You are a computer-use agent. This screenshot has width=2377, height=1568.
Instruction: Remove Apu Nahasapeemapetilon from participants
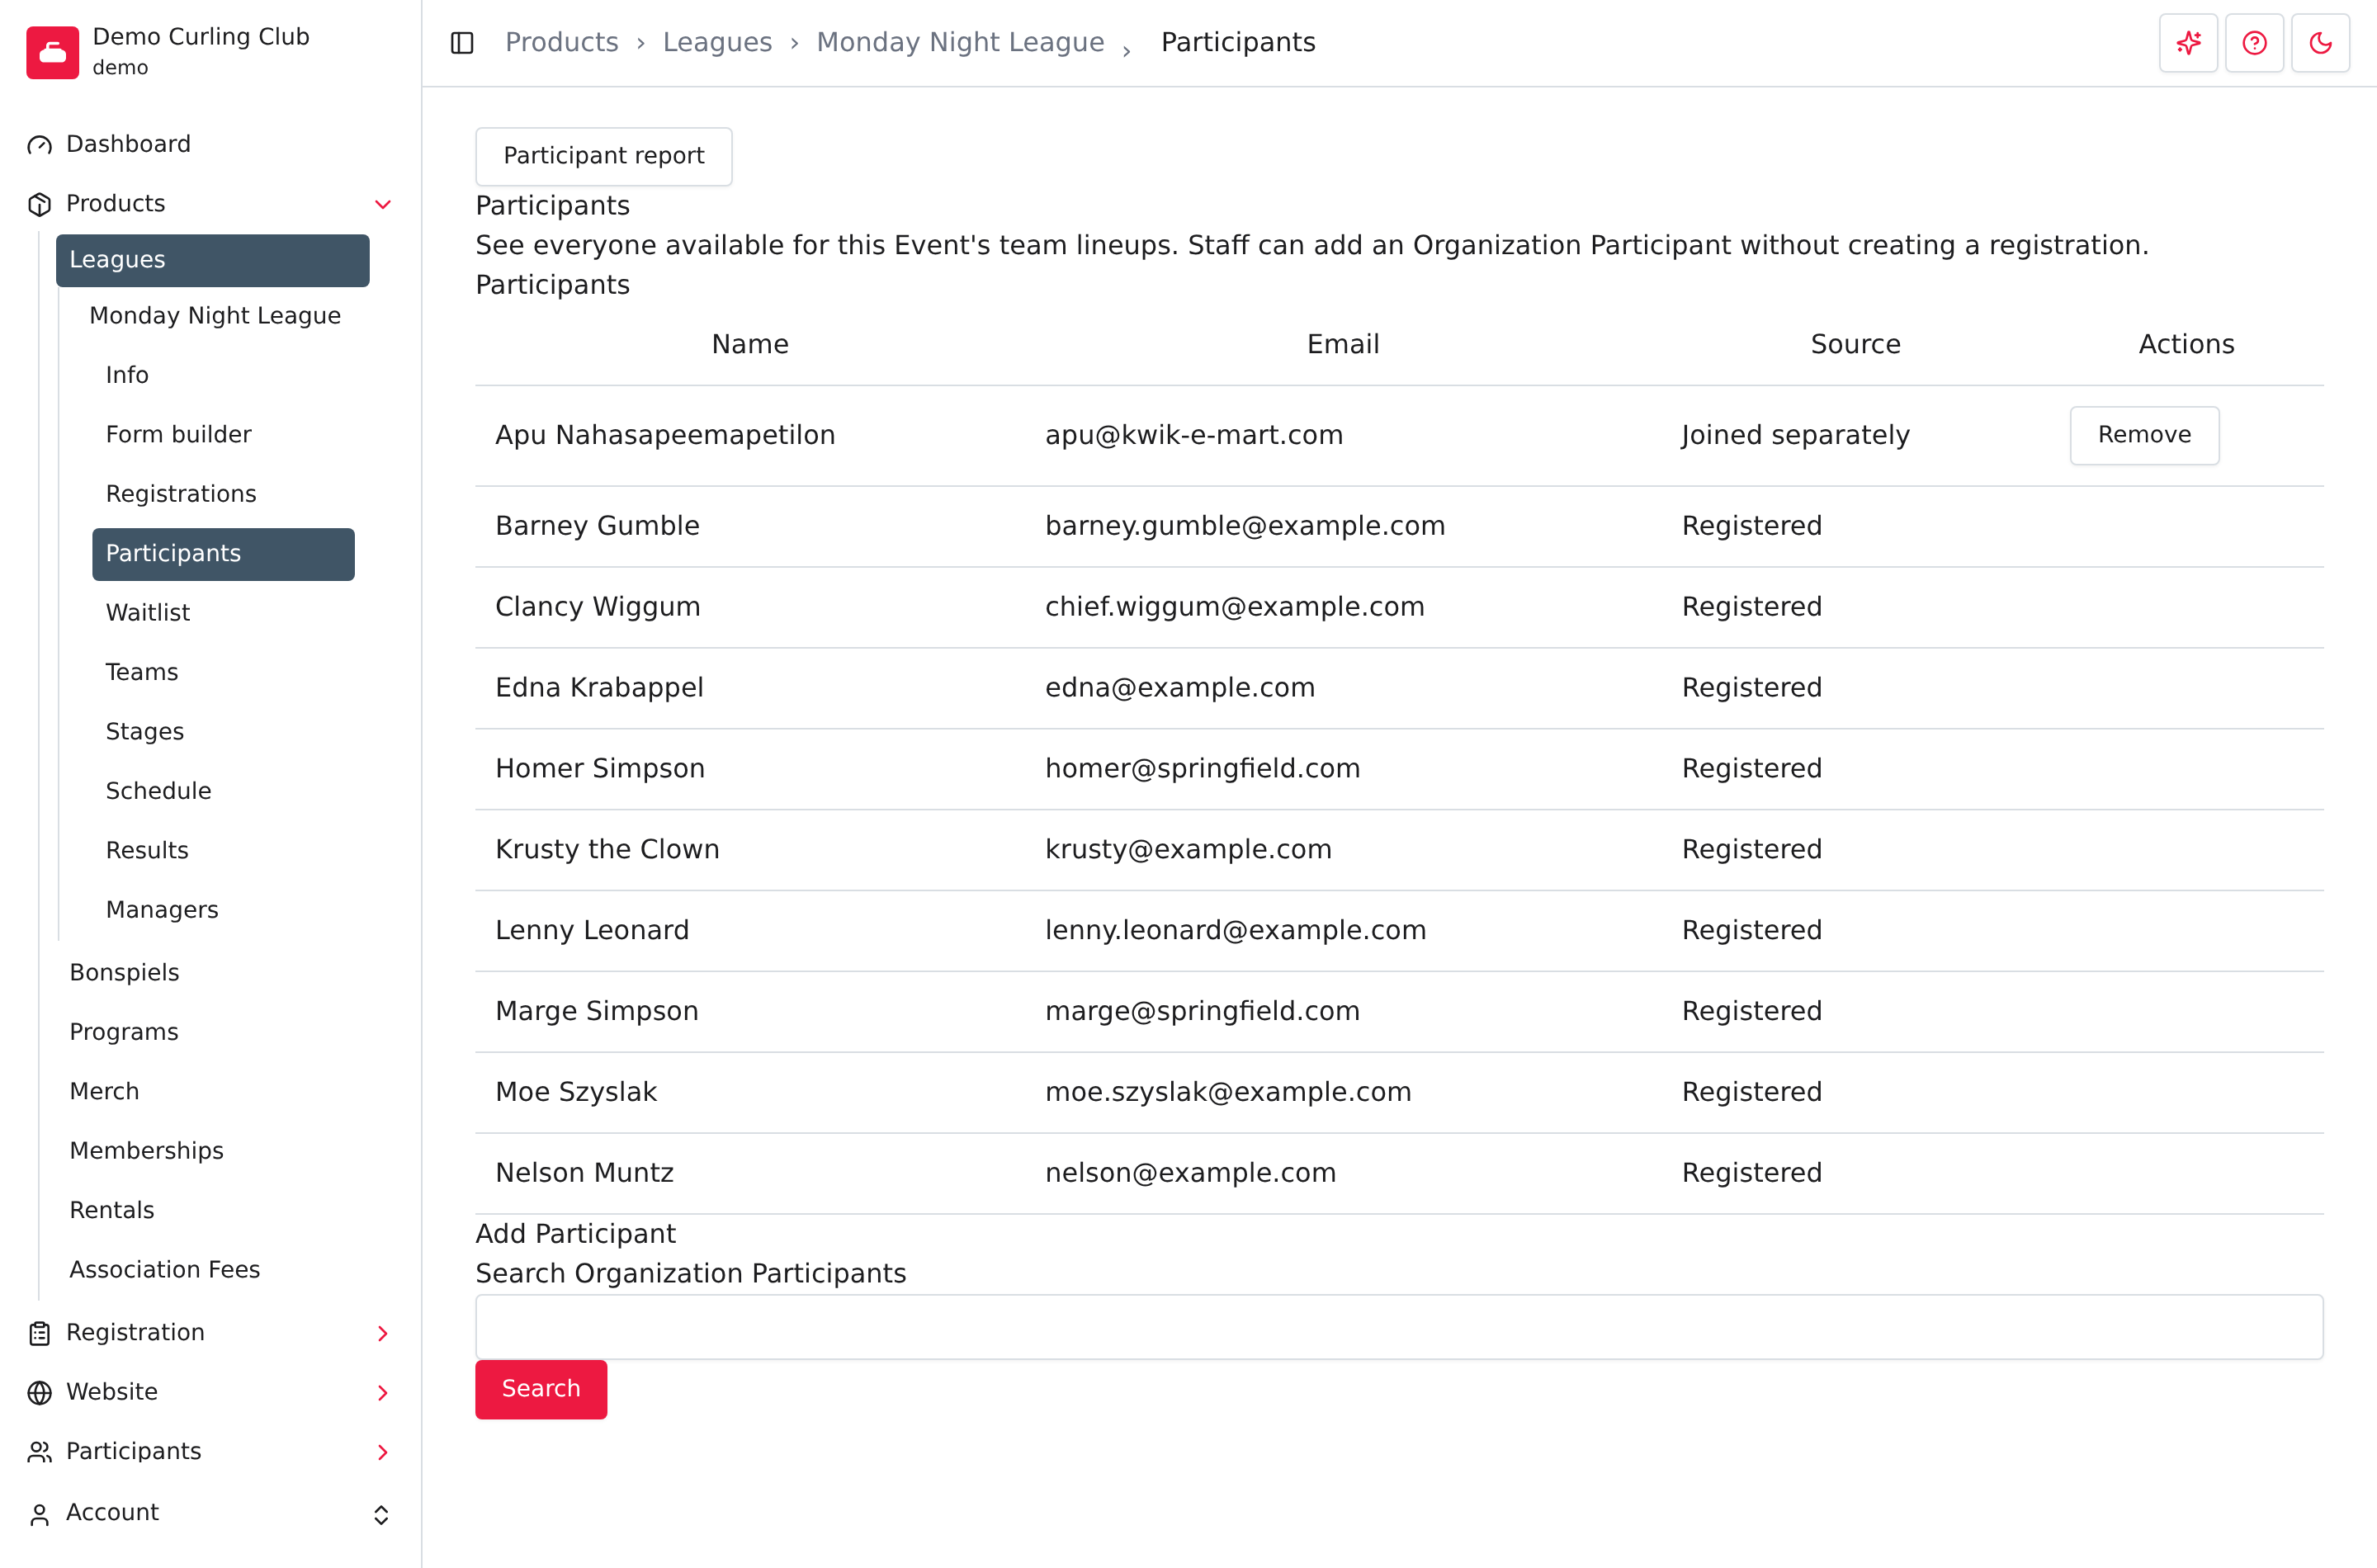[2144, 435]
